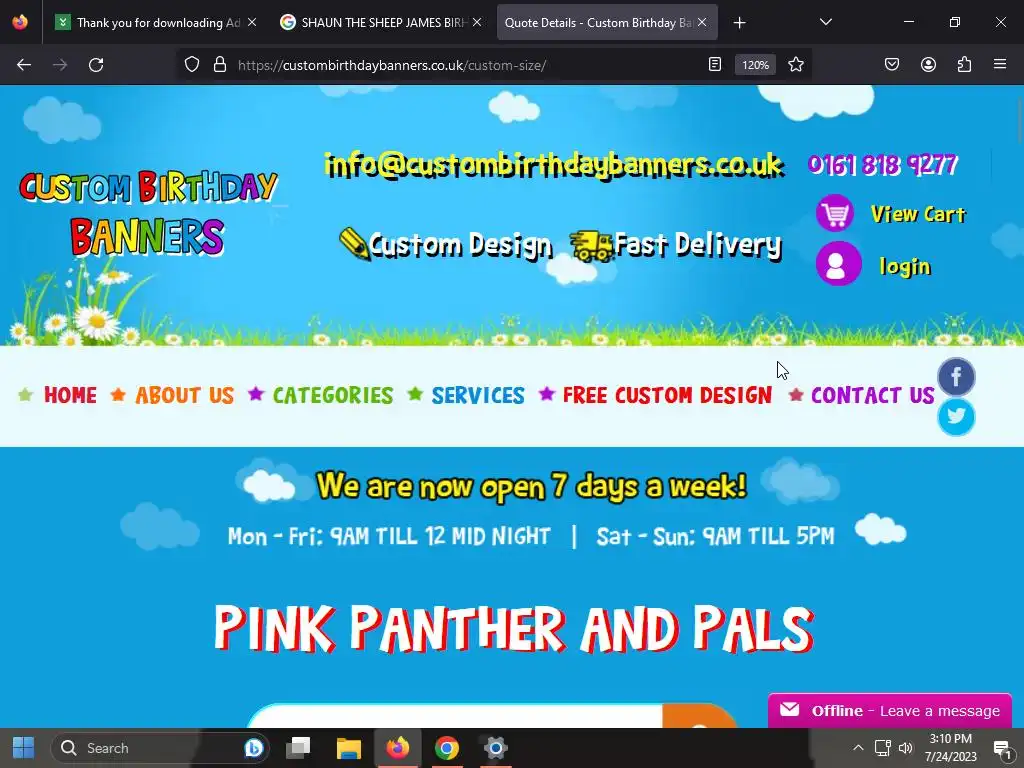Expand the list all tabs chevron
The image size is (1024, 768).
(825, 22)
